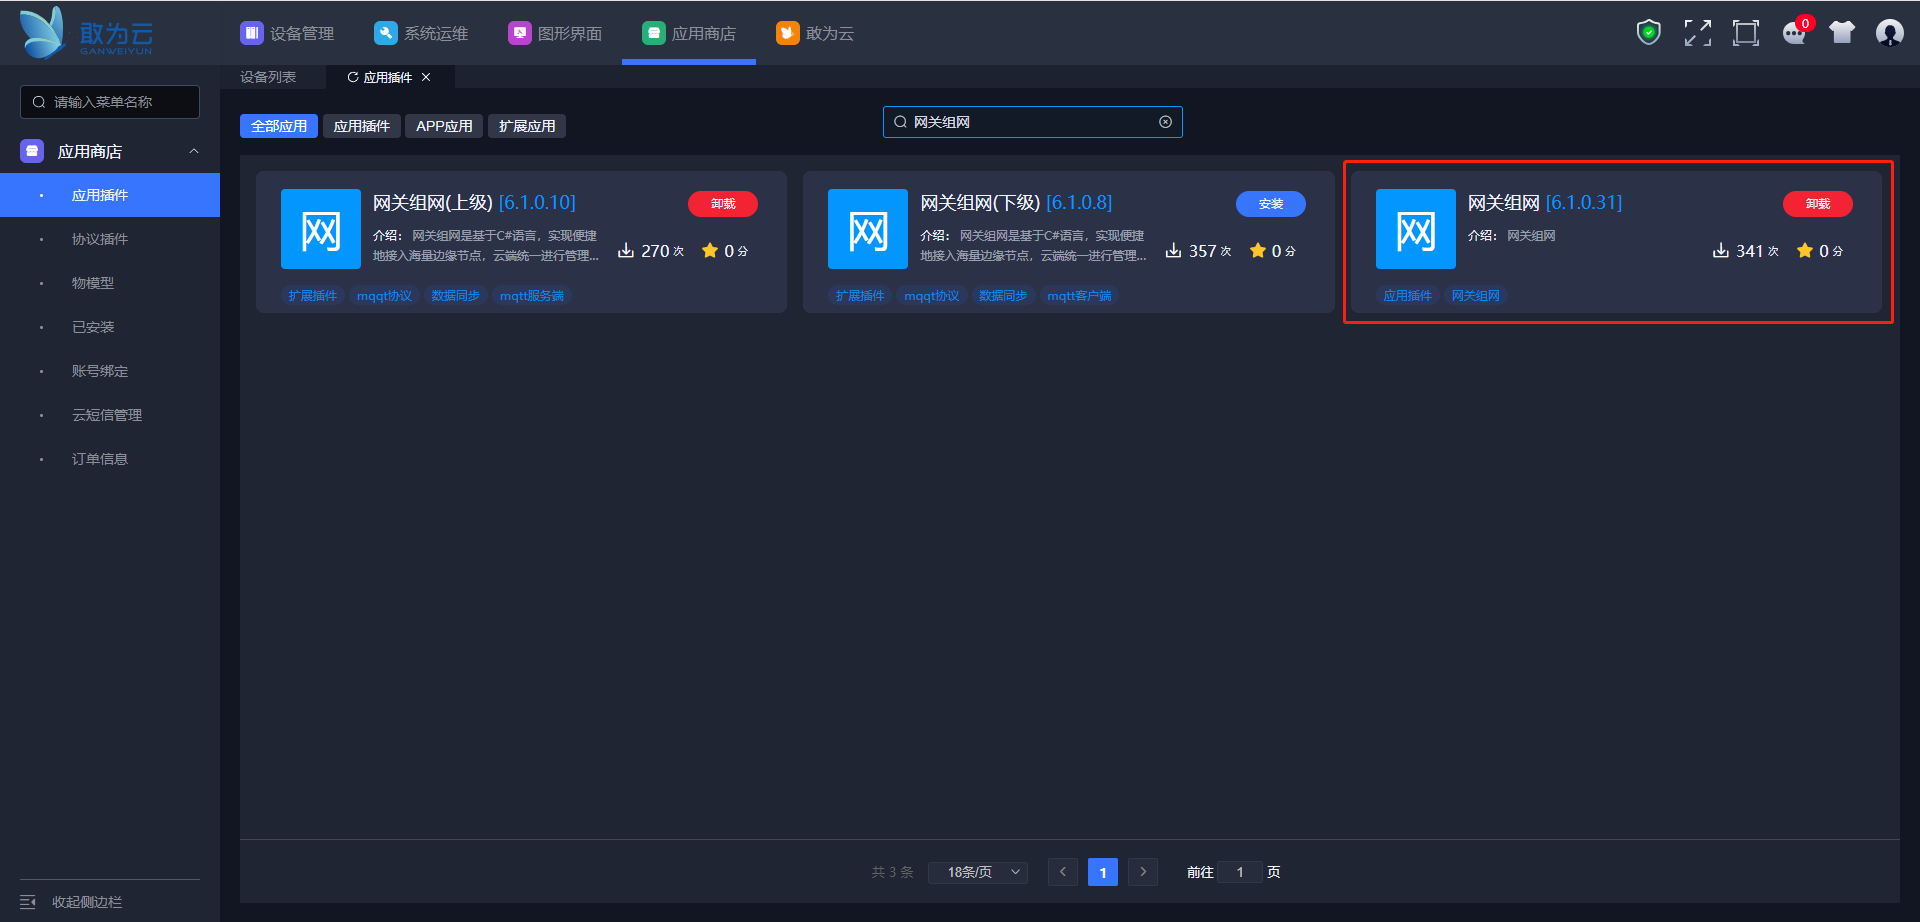Go to next page arrow
This screenshot has width=1920, height=922.
1143,872
